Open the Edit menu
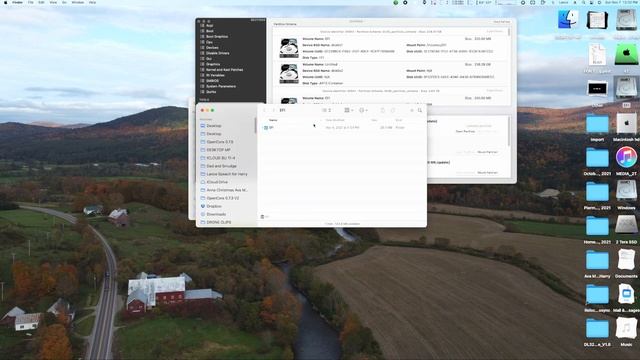The width and height of the screenshot is (640, 360). 41,2
